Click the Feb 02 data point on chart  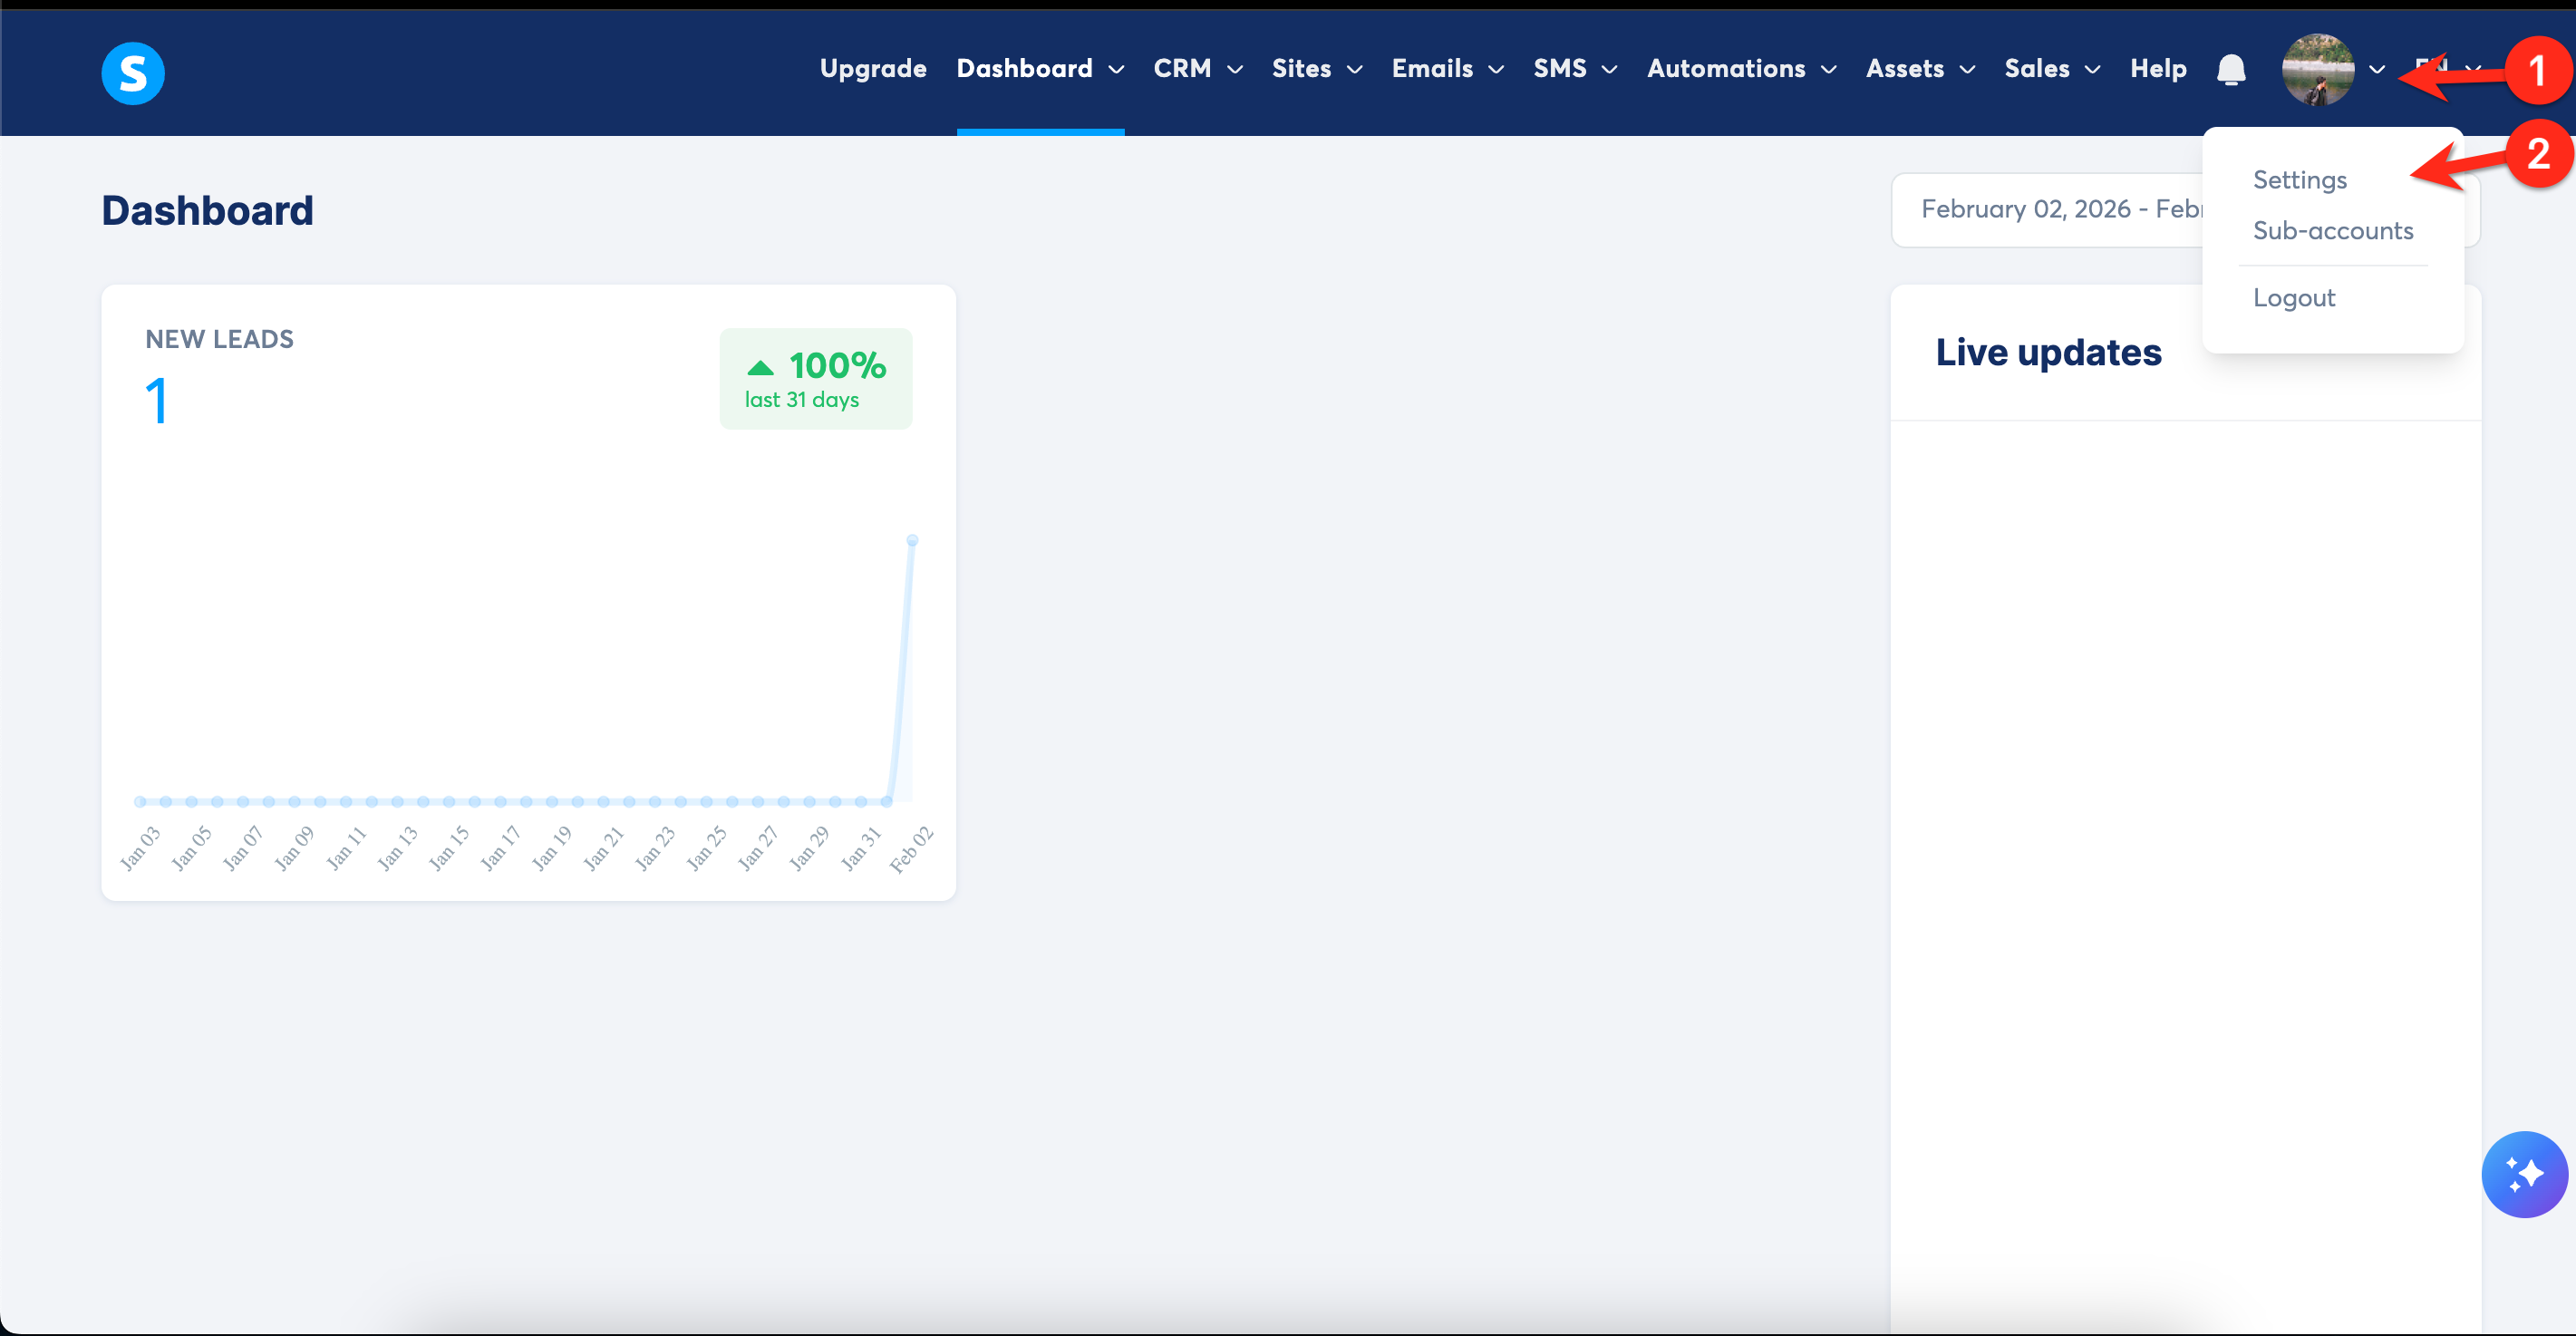pos(912,541)
